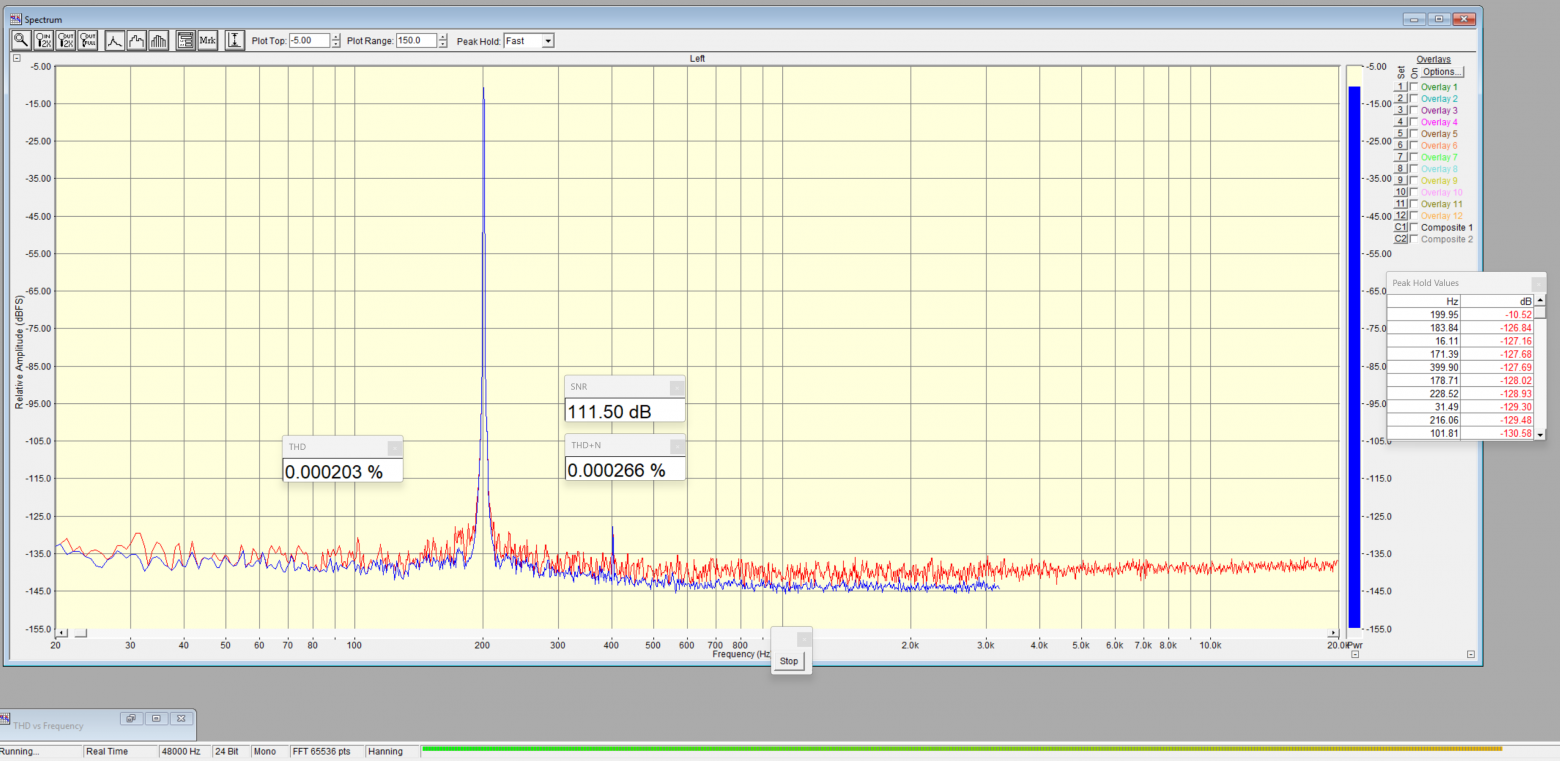The height and width of the screenshot is (761, 1560).
Task: Click Set button C2 for Composite 2
Action: (1401, 240)
